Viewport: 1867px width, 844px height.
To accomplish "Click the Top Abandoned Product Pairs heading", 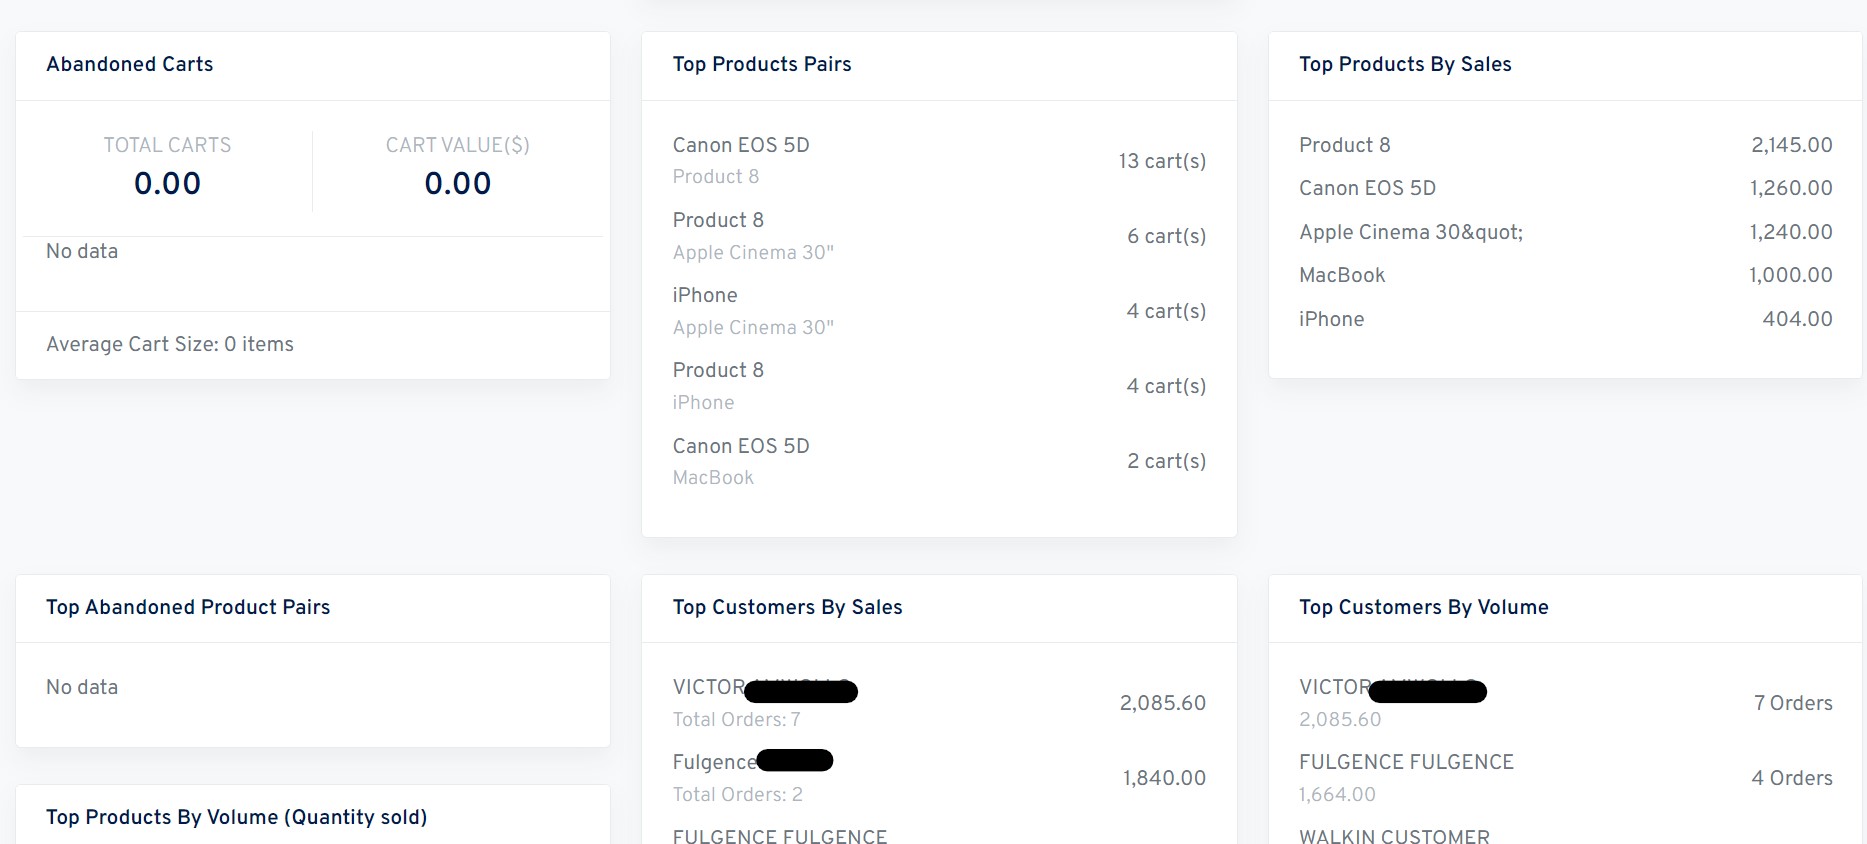I will tap(188, 607).
